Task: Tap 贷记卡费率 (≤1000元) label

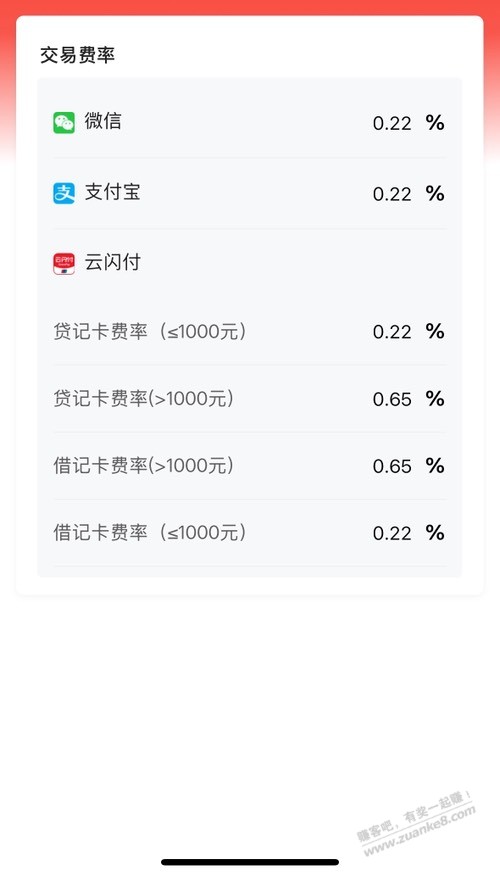Action: pyautogui.click(x=150, y=332)
